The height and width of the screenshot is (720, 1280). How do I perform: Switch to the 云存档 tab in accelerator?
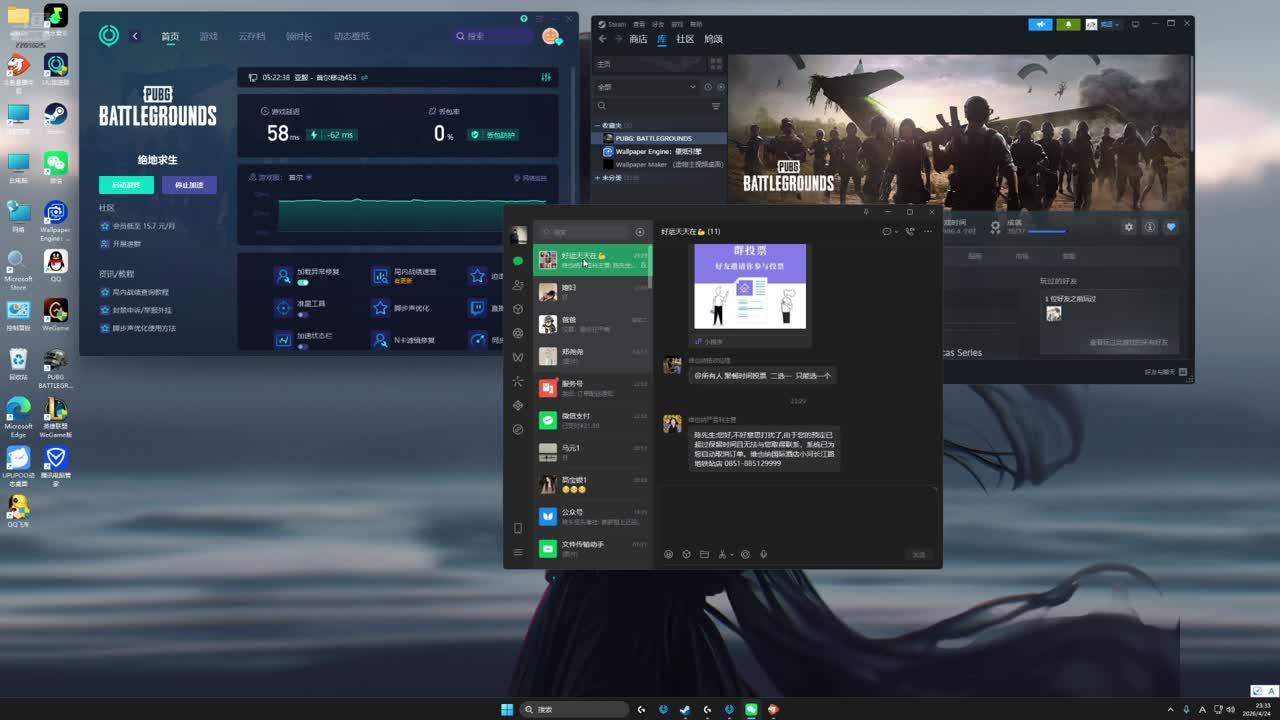(x=252, y=36)
